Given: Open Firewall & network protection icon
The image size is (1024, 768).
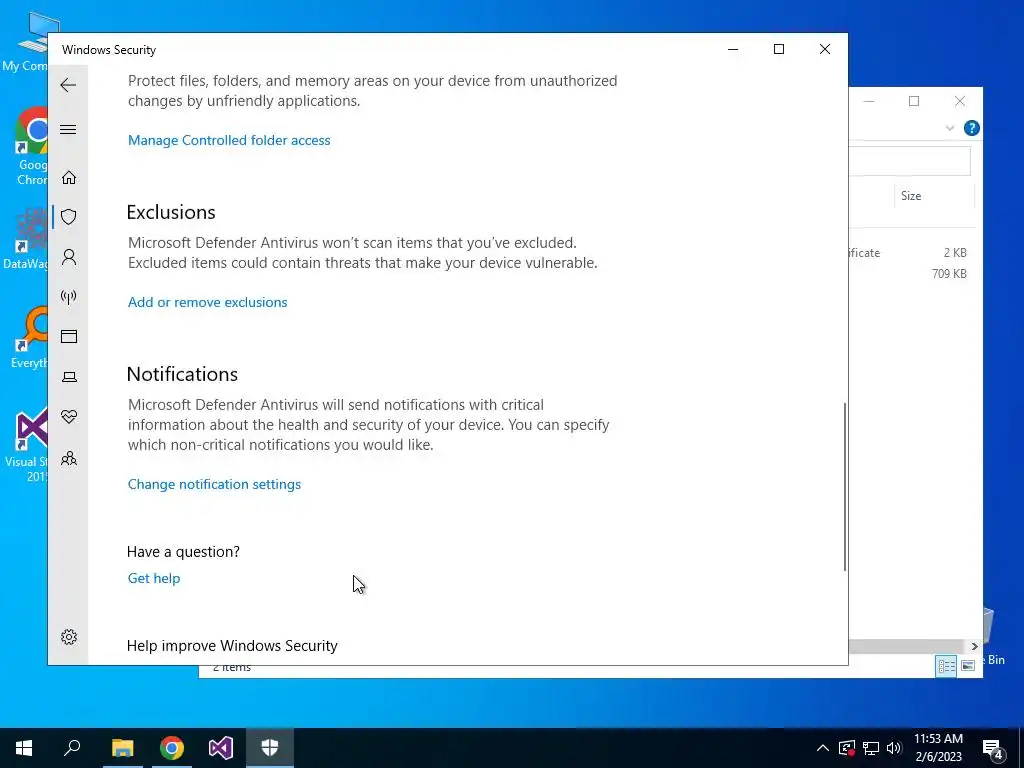Looking at the screenshot, I should [x=69, y=297].
